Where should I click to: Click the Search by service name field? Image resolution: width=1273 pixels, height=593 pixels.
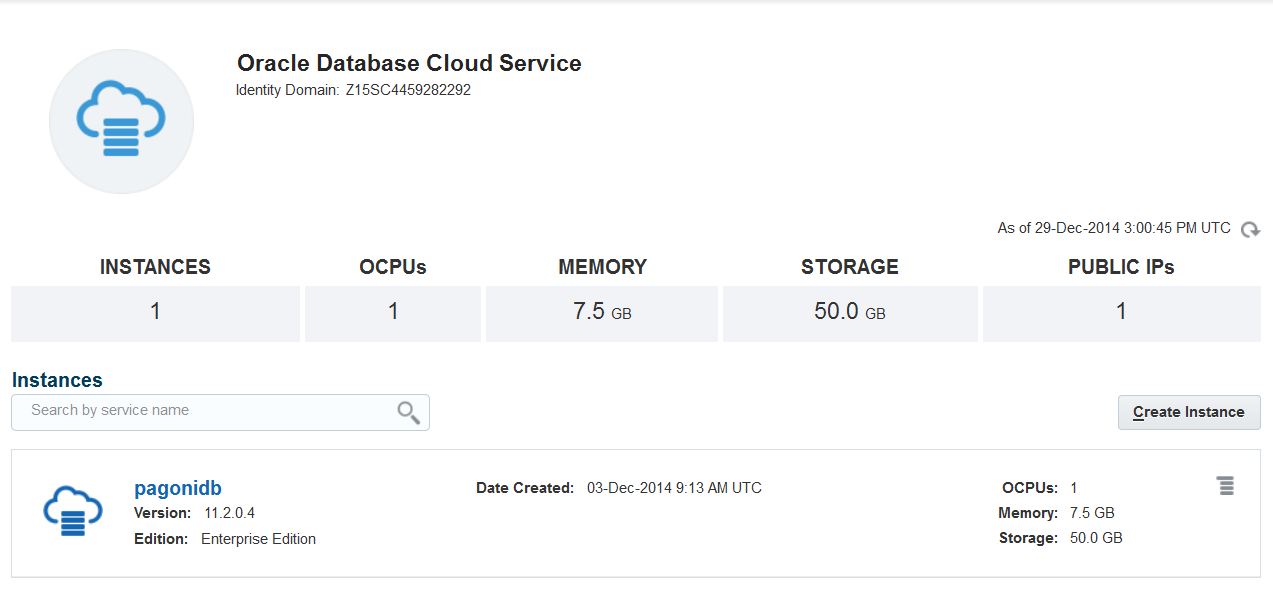200,411
